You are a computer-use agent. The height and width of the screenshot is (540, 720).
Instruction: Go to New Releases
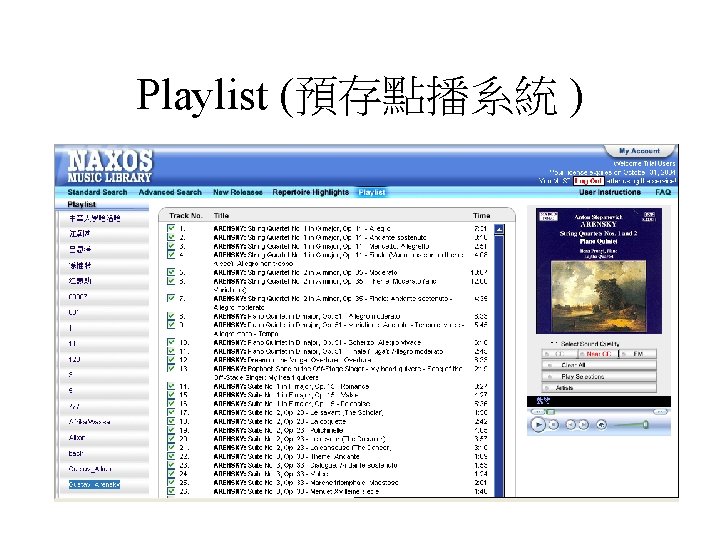(237, 192)
